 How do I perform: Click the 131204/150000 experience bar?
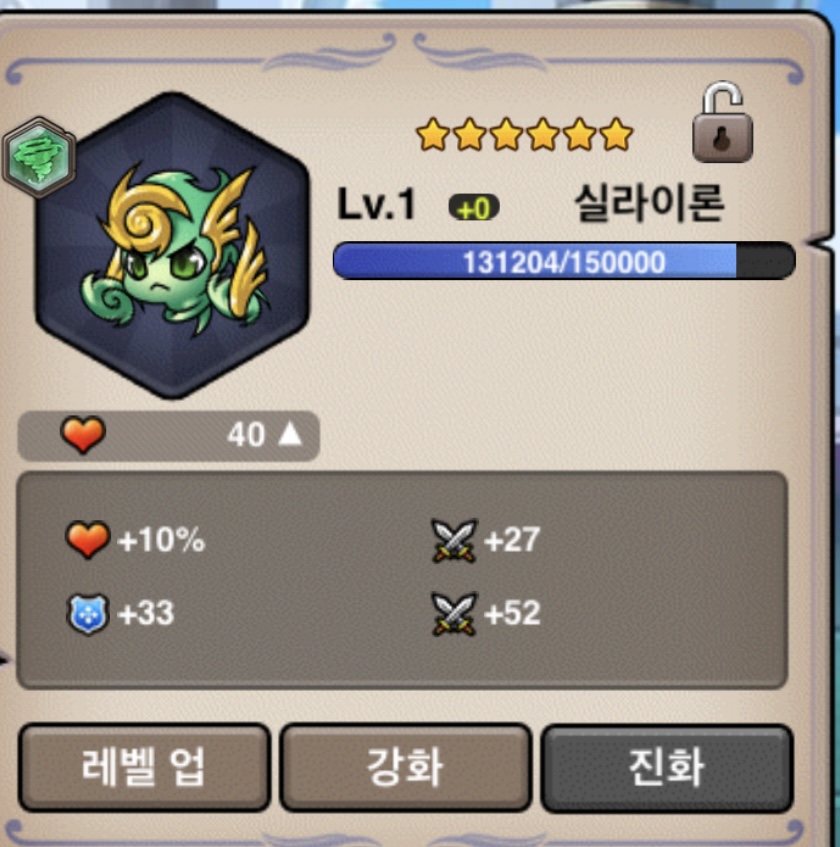pos(564,261)
